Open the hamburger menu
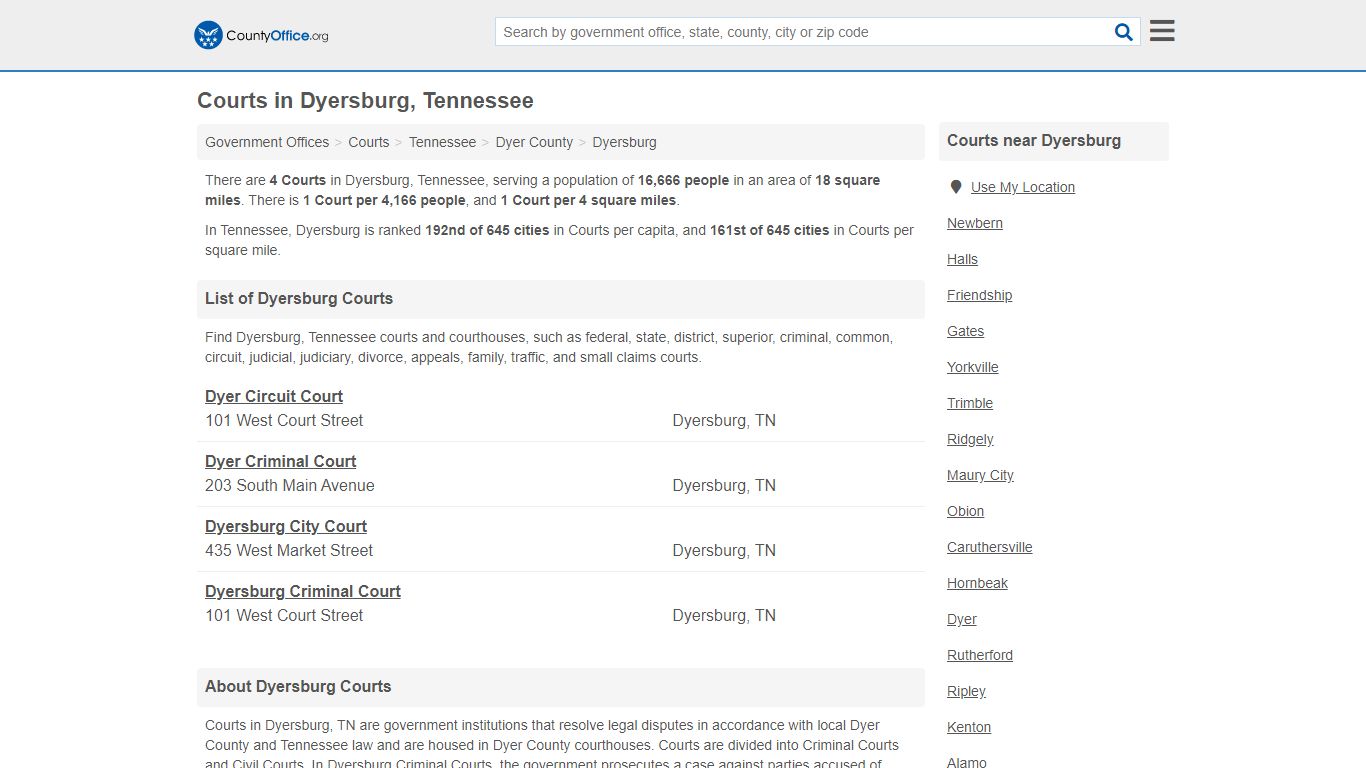Screen dimensions: 1366x768 tap(1162, 31)
